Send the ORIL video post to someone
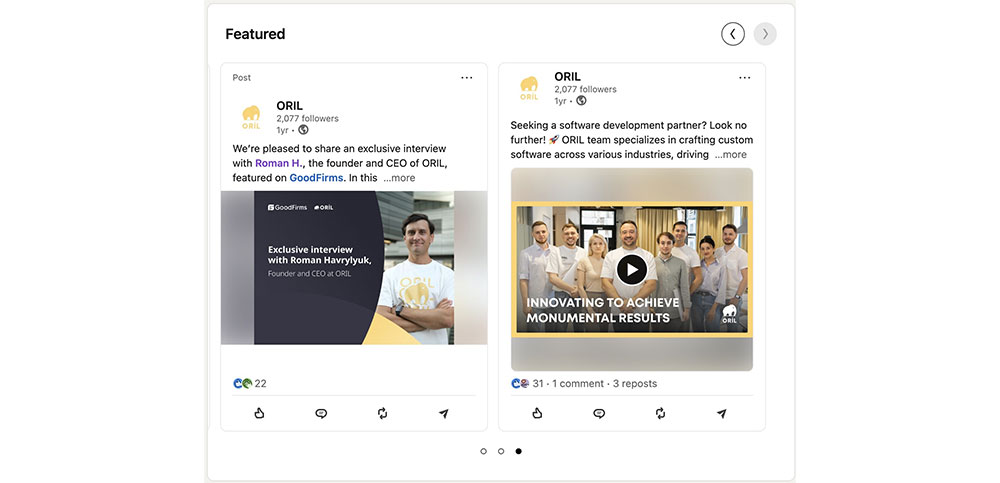 (x=722, y=413)
